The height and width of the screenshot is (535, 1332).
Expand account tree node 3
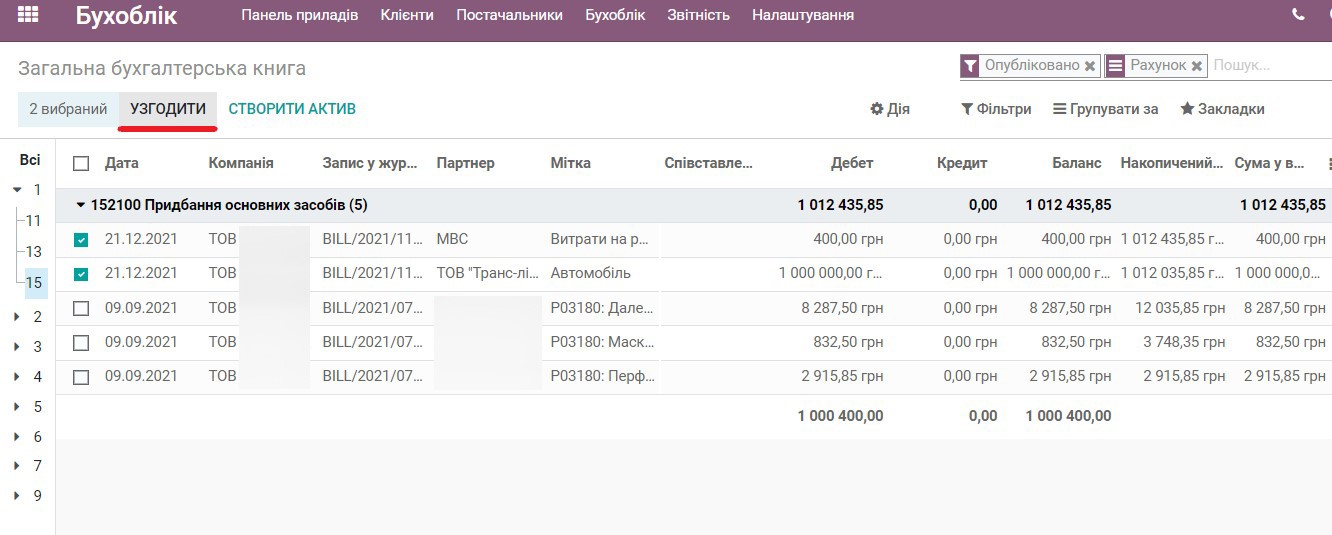pyautogui.click(x=17, y=347)
